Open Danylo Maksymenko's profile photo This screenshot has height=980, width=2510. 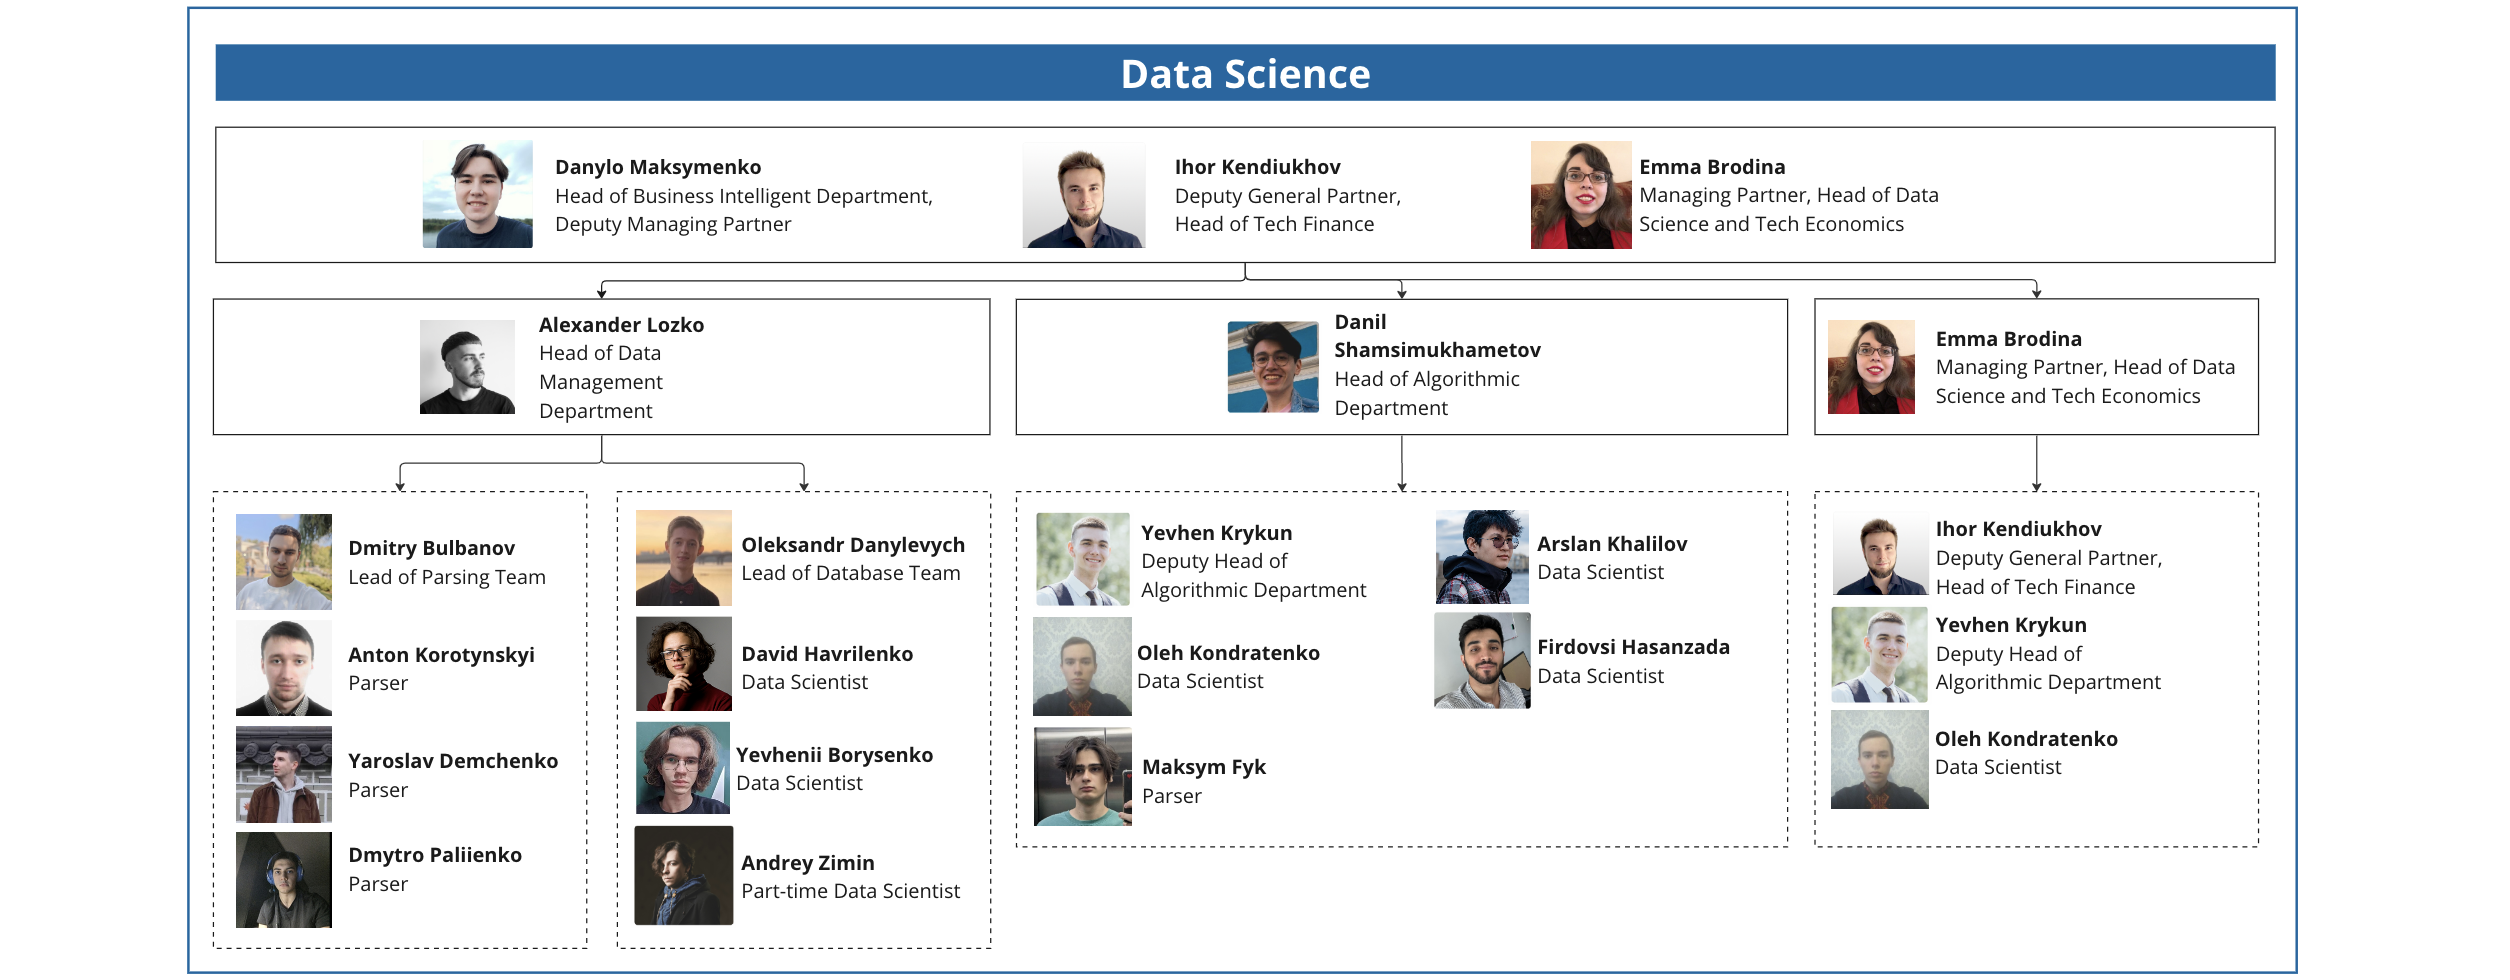pos(477,194)
